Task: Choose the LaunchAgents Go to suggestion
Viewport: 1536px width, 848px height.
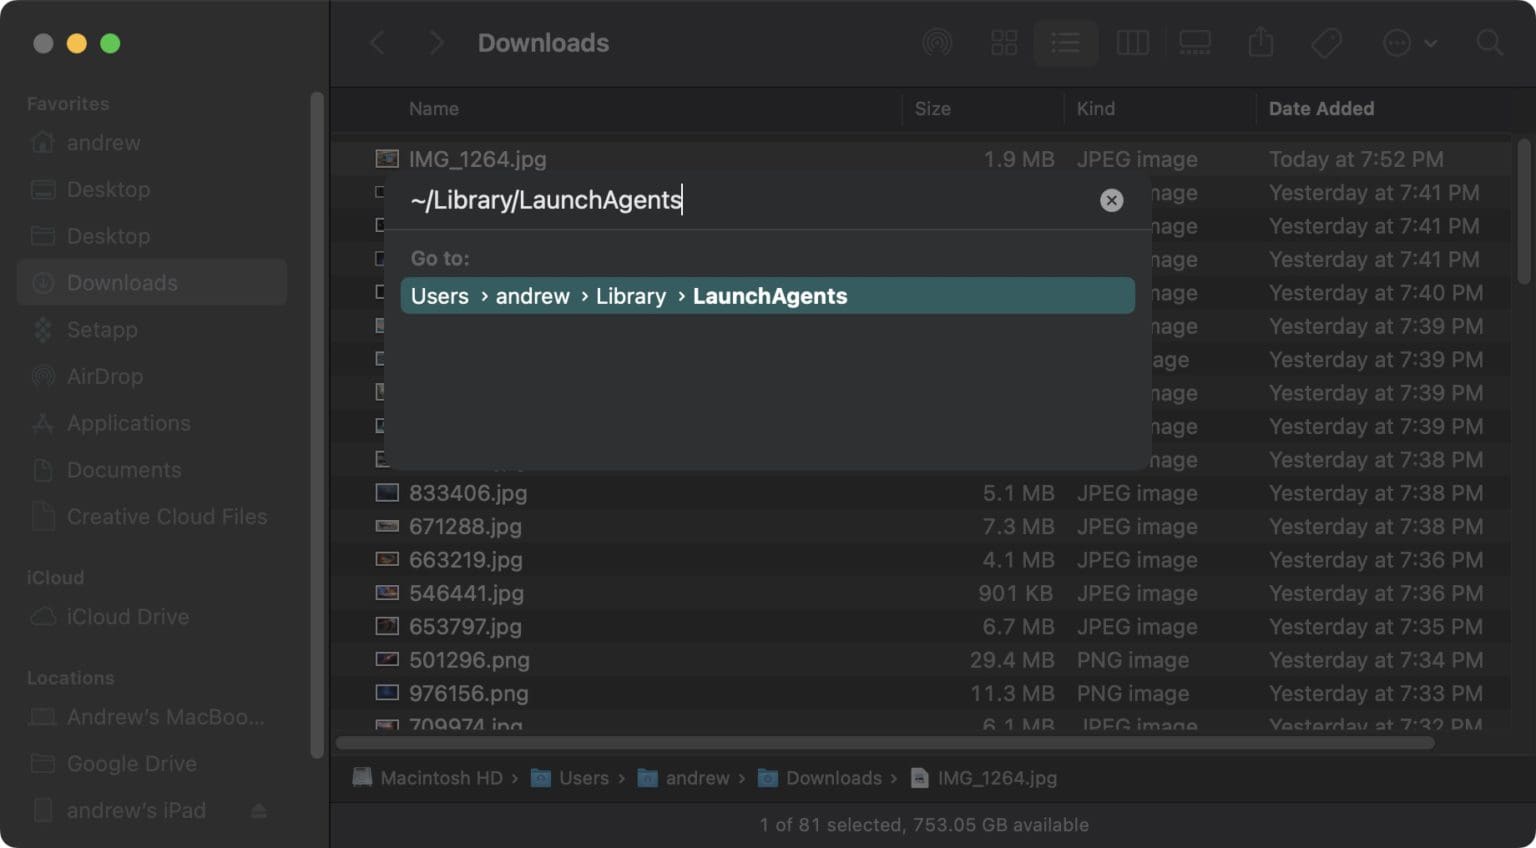Action: click(x=767, y=295)
